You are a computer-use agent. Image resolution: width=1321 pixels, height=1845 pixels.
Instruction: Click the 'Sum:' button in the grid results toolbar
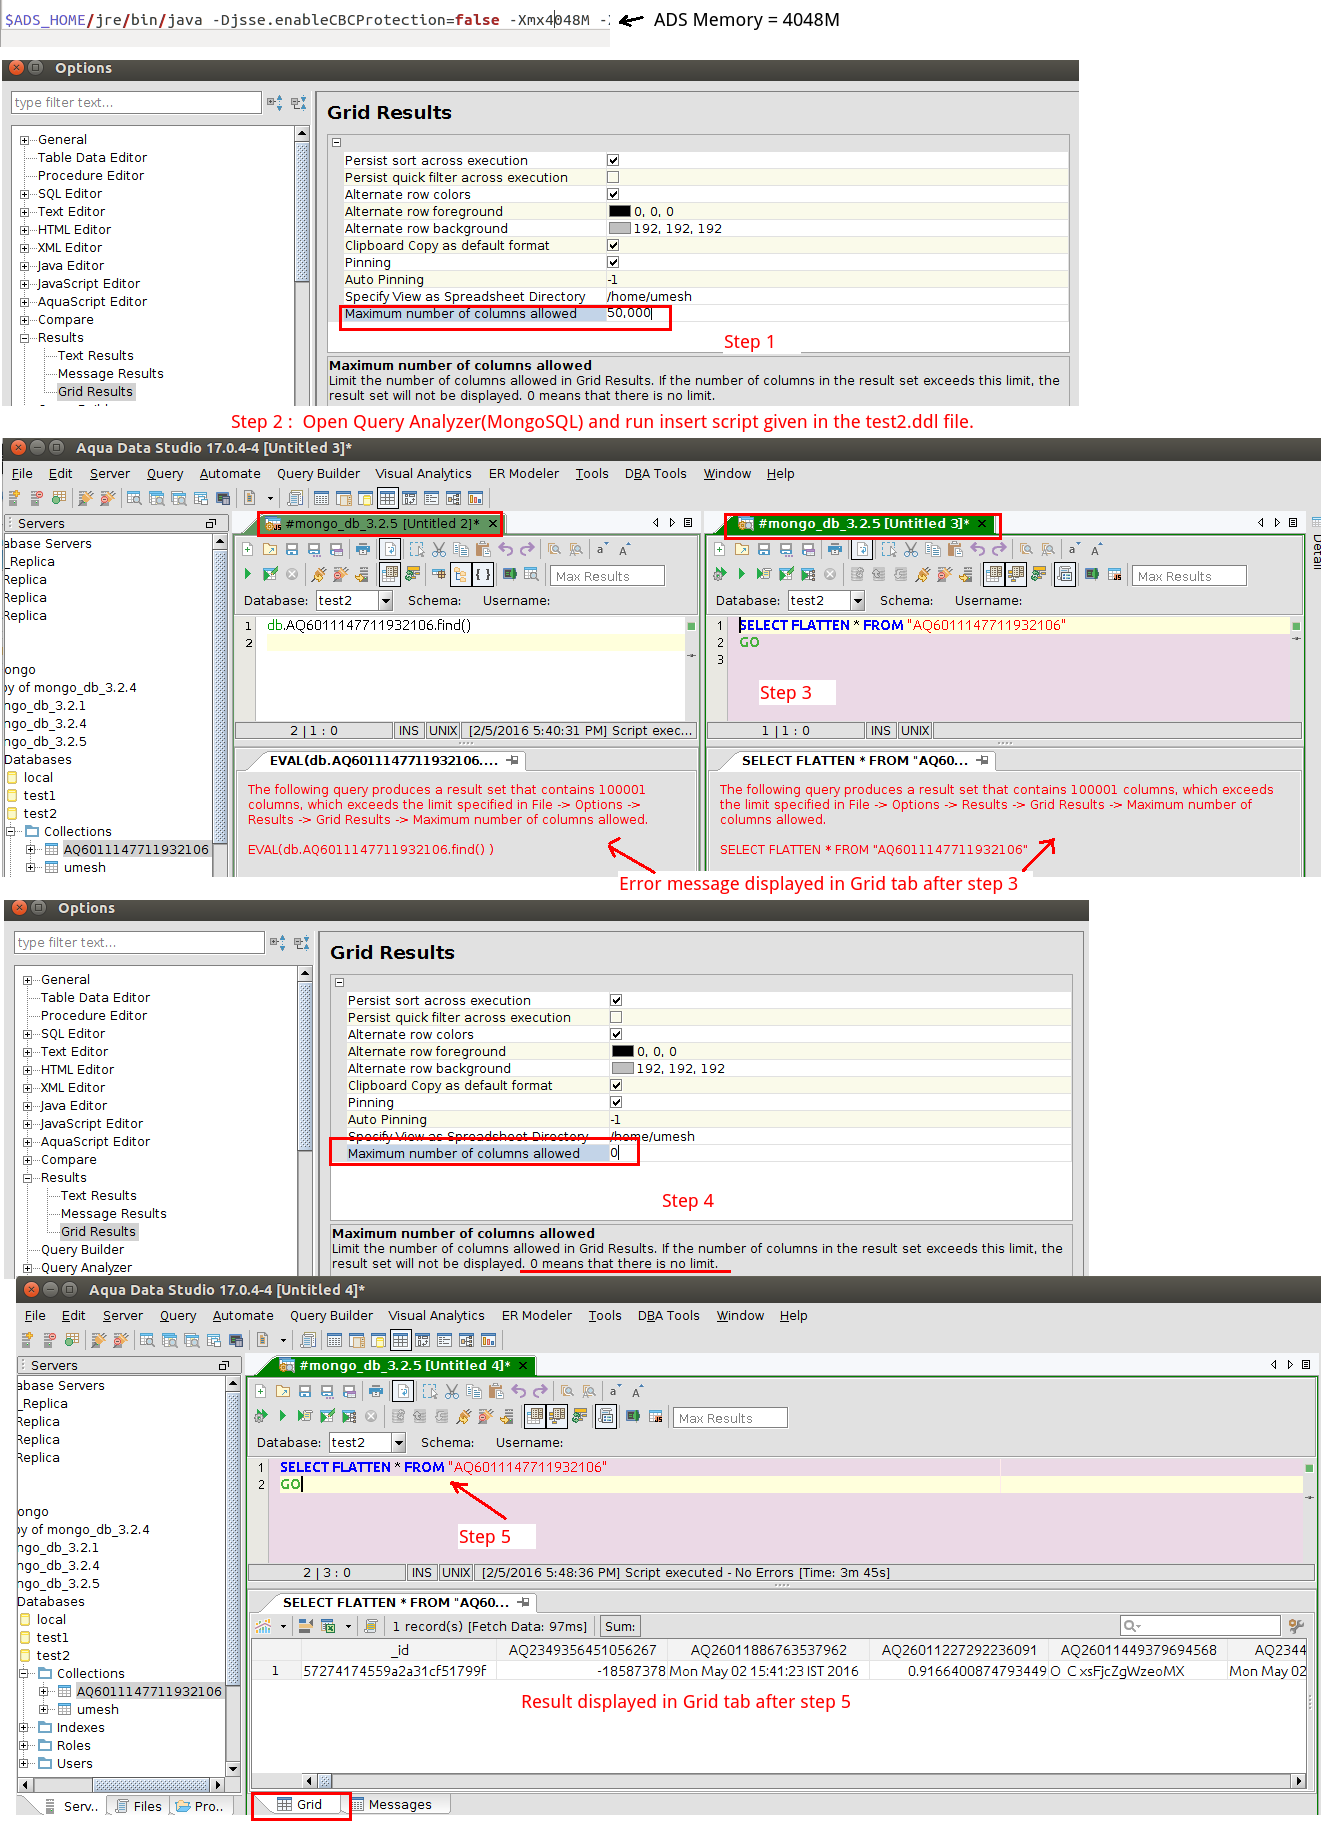coord(620,1626)
